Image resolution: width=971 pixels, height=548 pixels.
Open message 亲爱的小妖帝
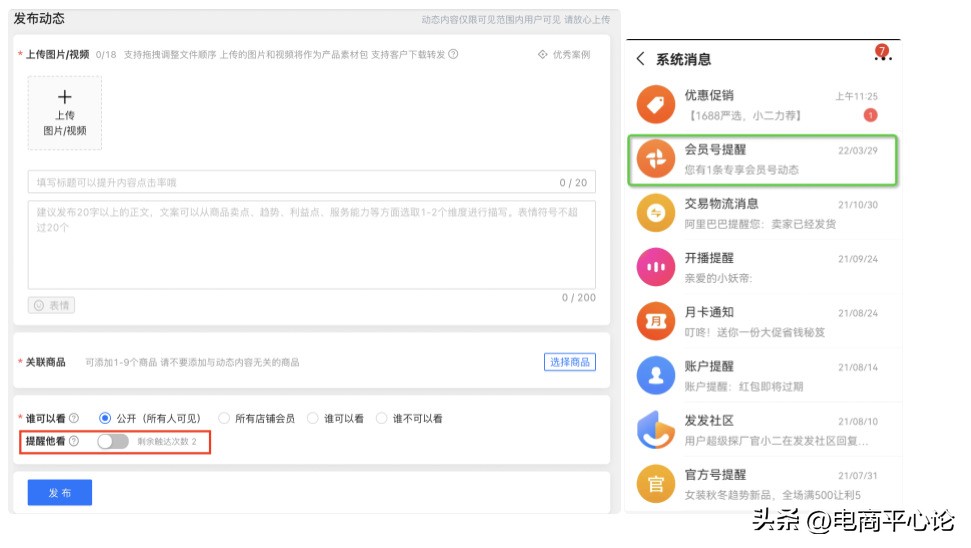pos(718,278)
